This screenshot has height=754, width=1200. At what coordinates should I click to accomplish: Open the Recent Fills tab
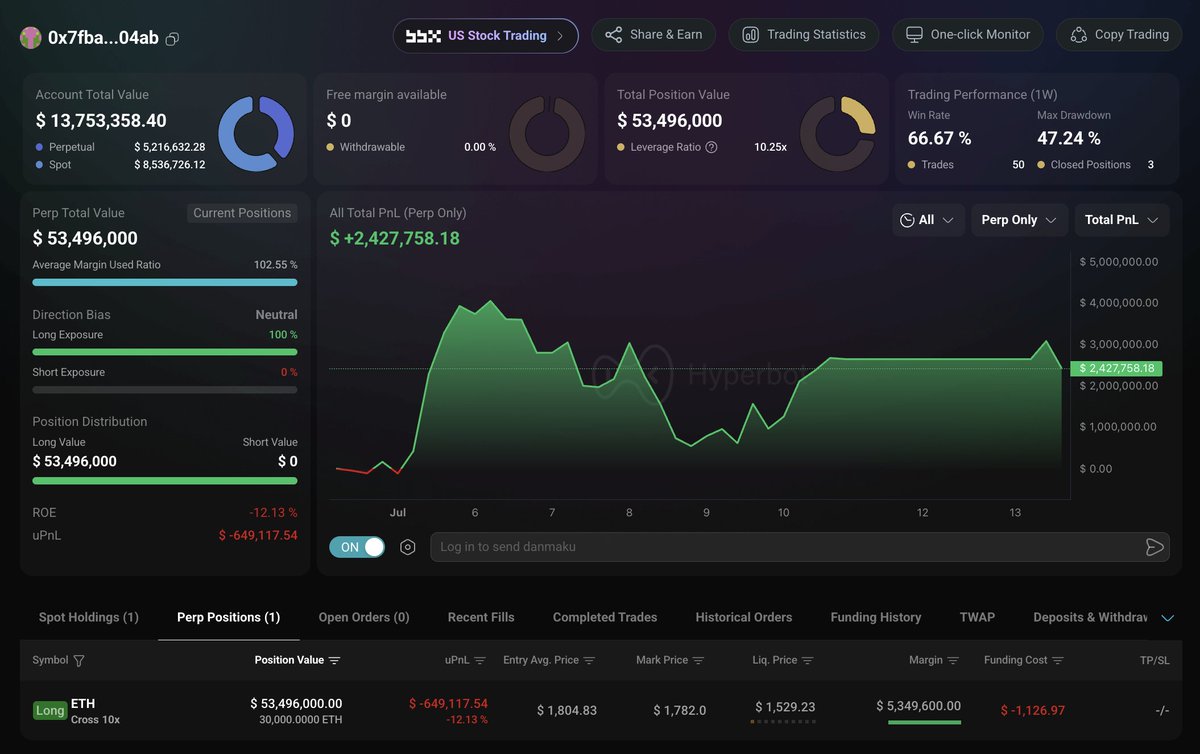(x=481, y=617)
